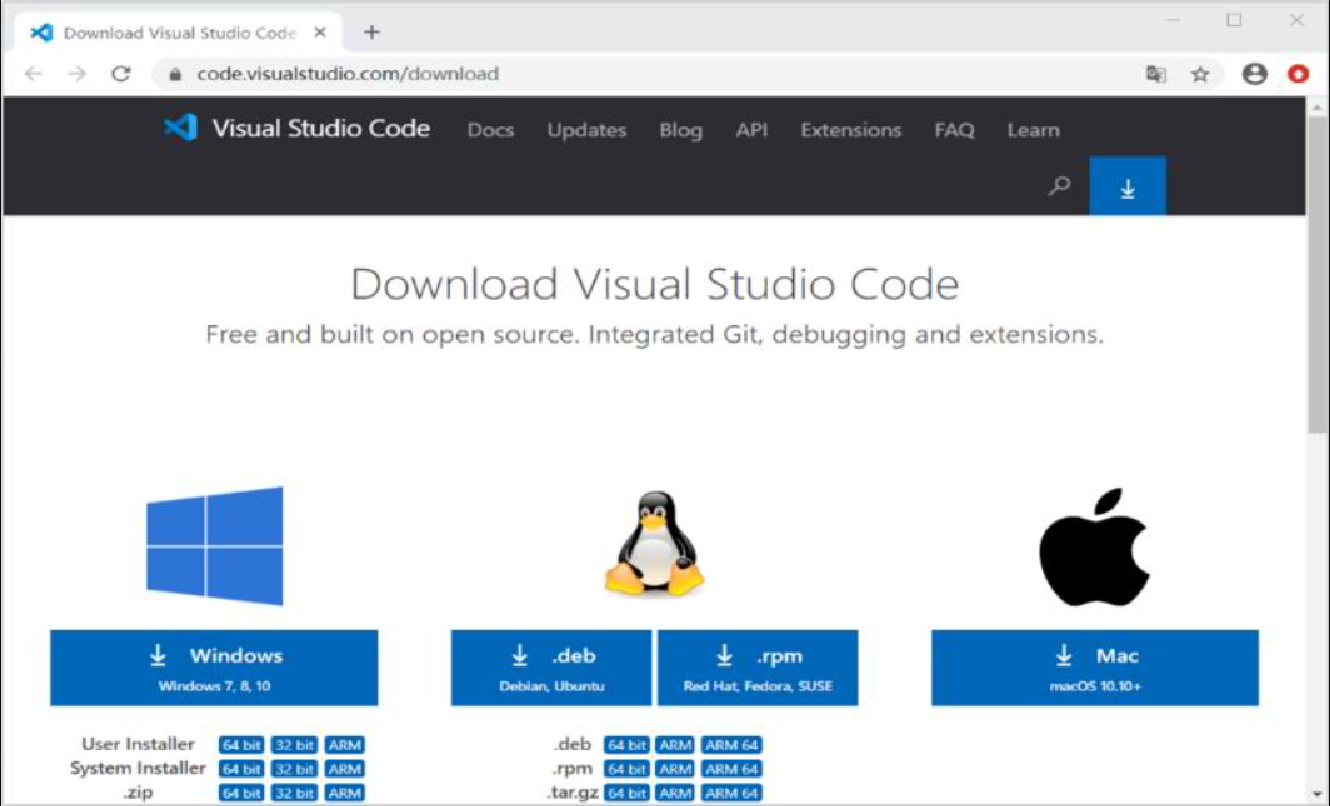Screen dimensions: 1330x806
Task: Click the Windows logo image
Action: click(215, 546)
